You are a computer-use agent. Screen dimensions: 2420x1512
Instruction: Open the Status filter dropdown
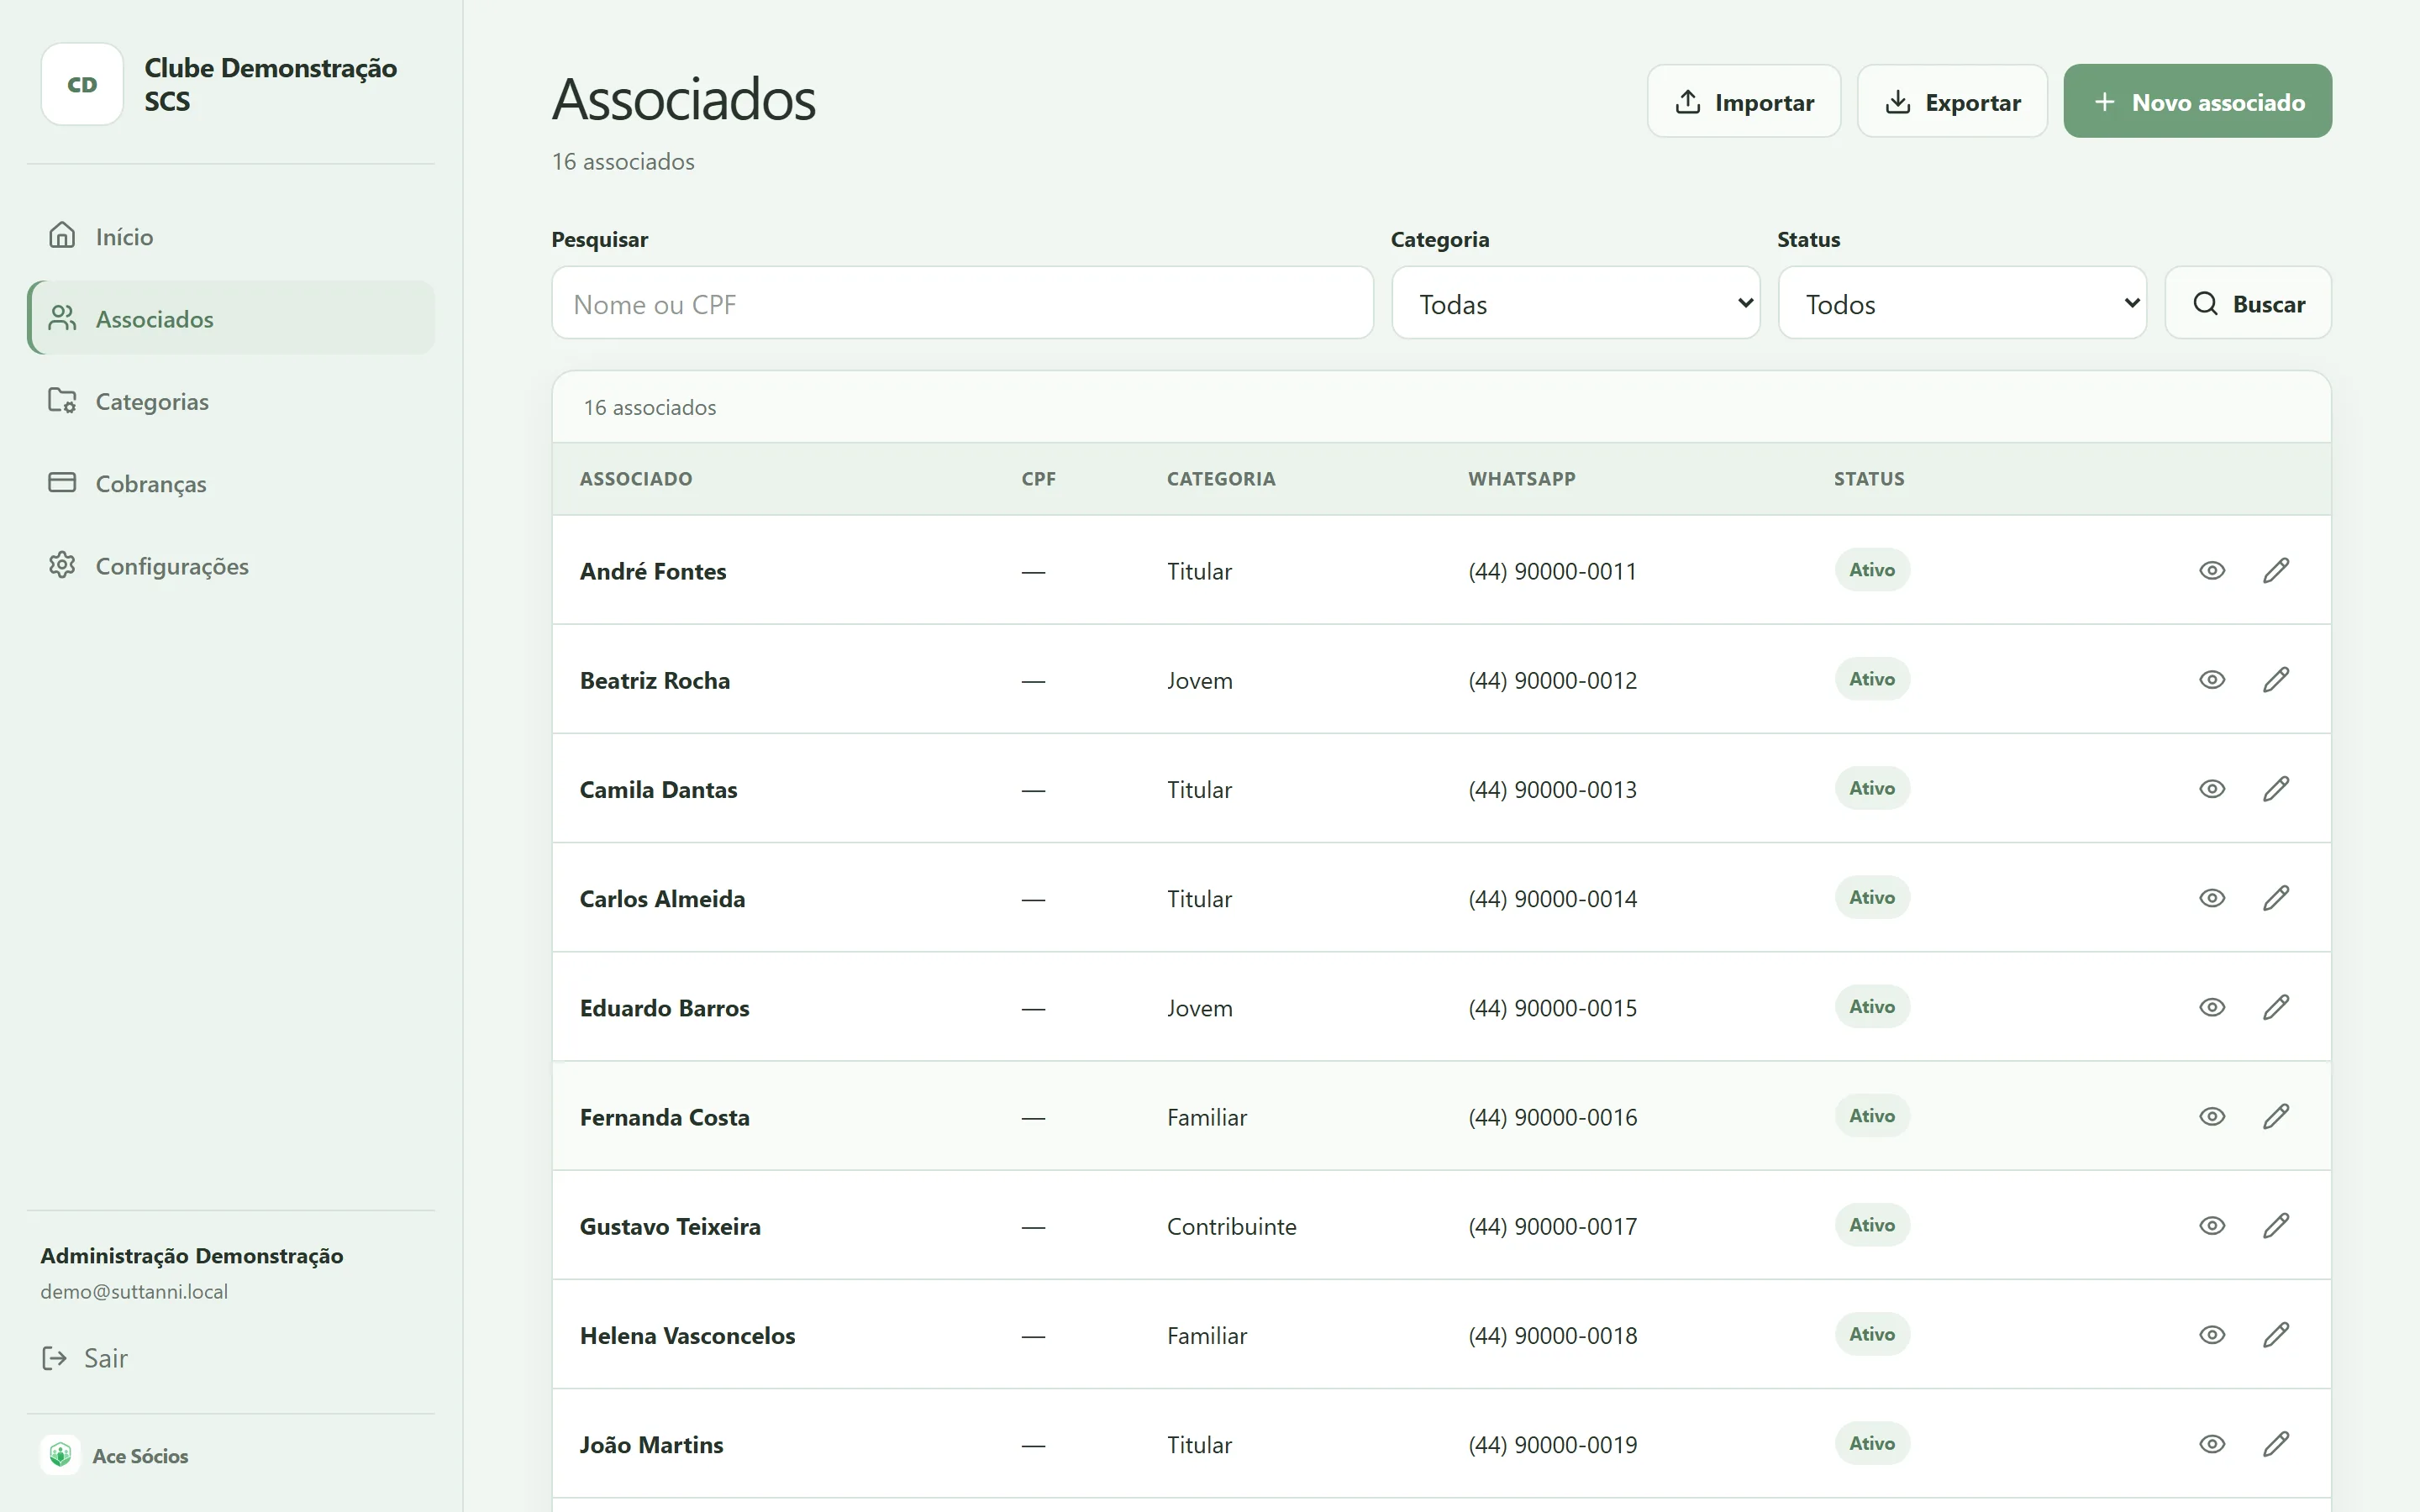coord(1962,303)
